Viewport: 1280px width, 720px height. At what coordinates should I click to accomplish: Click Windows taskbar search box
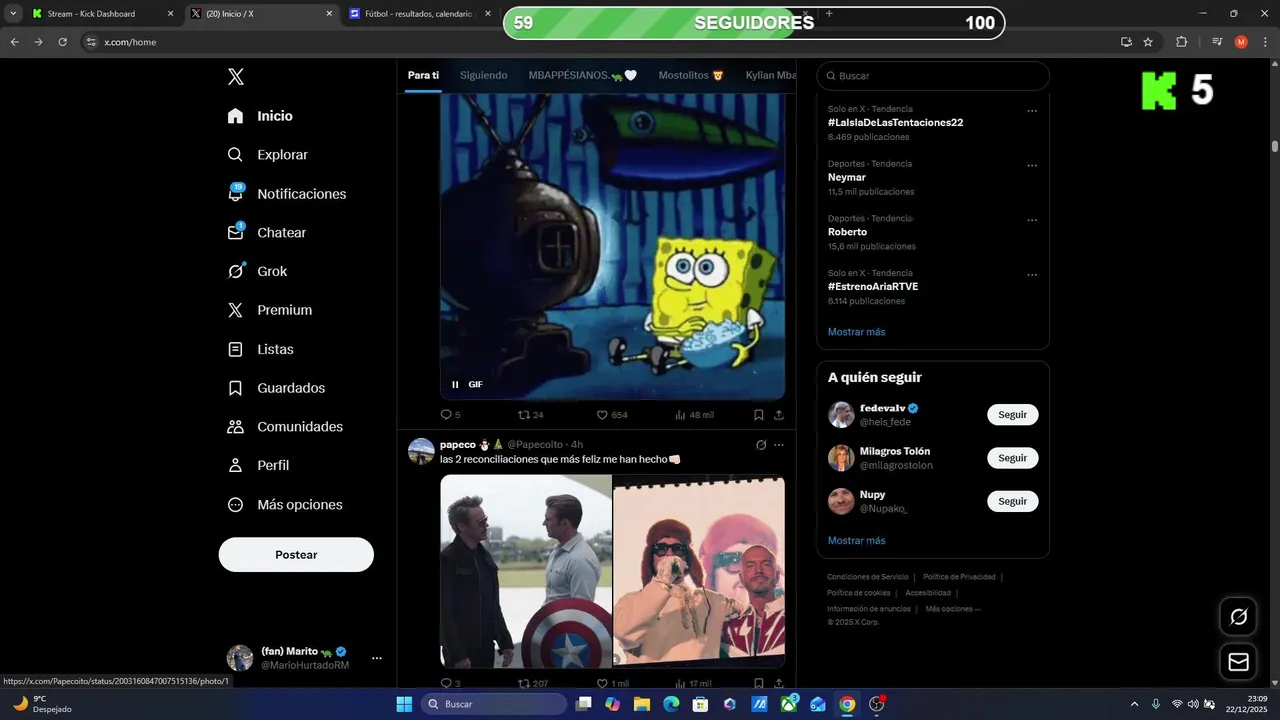[x=494, y=704]
